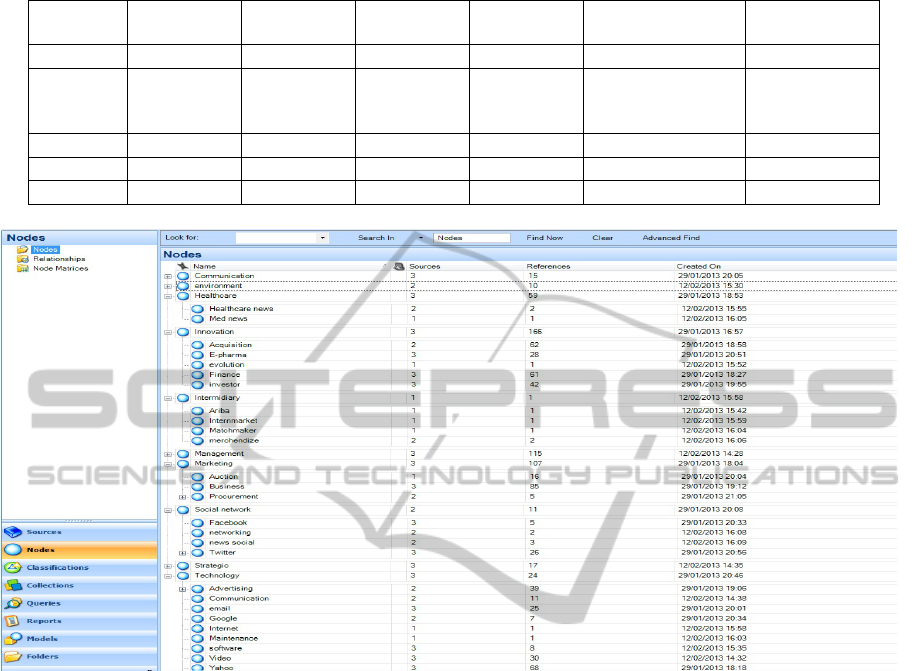Viewport: 915px width, 671px height.
Task: Open Advanced Find
Action: pos(670,238)
